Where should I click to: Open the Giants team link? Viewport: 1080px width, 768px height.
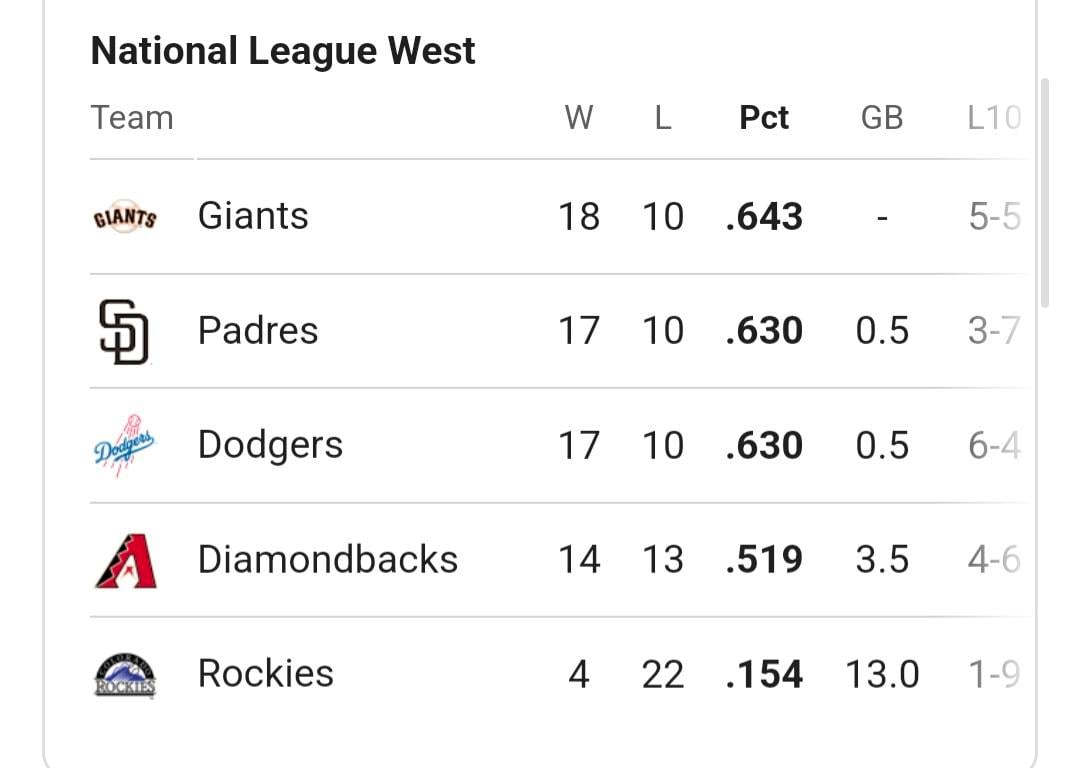253,216
